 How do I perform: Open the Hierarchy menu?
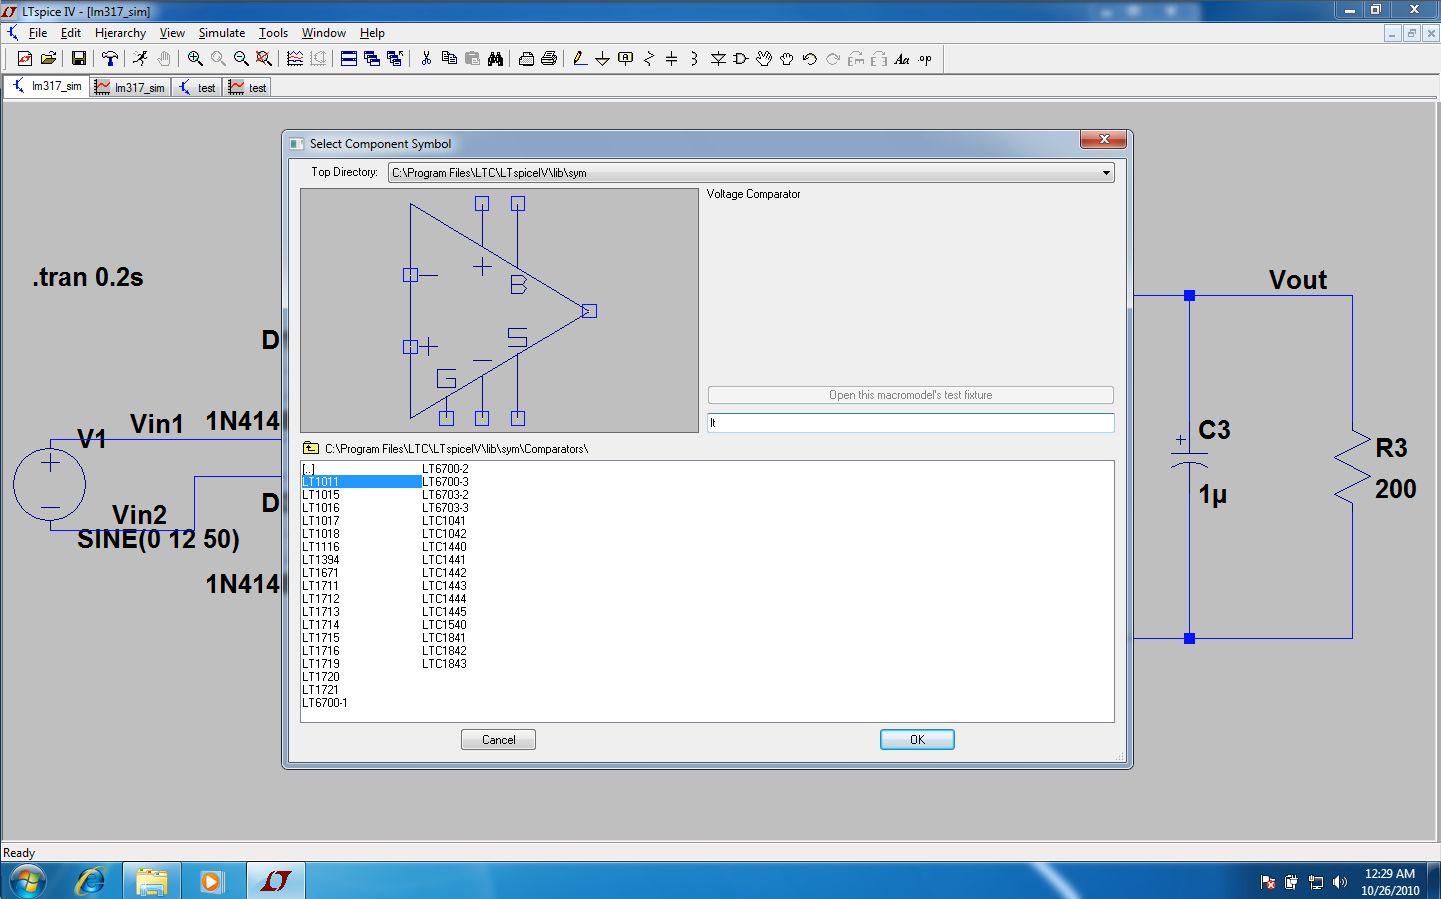[120, 33]
